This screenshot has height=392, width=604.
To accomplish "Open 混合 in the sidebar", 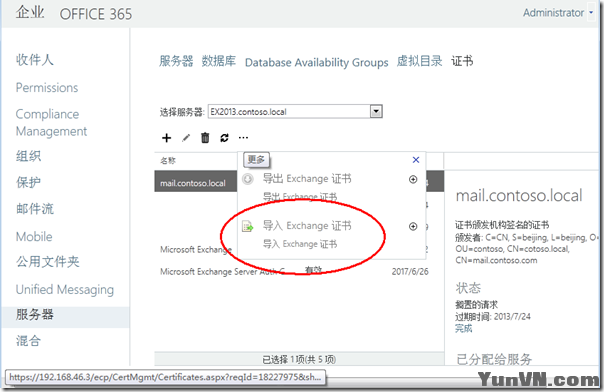I will coord(29,341).
